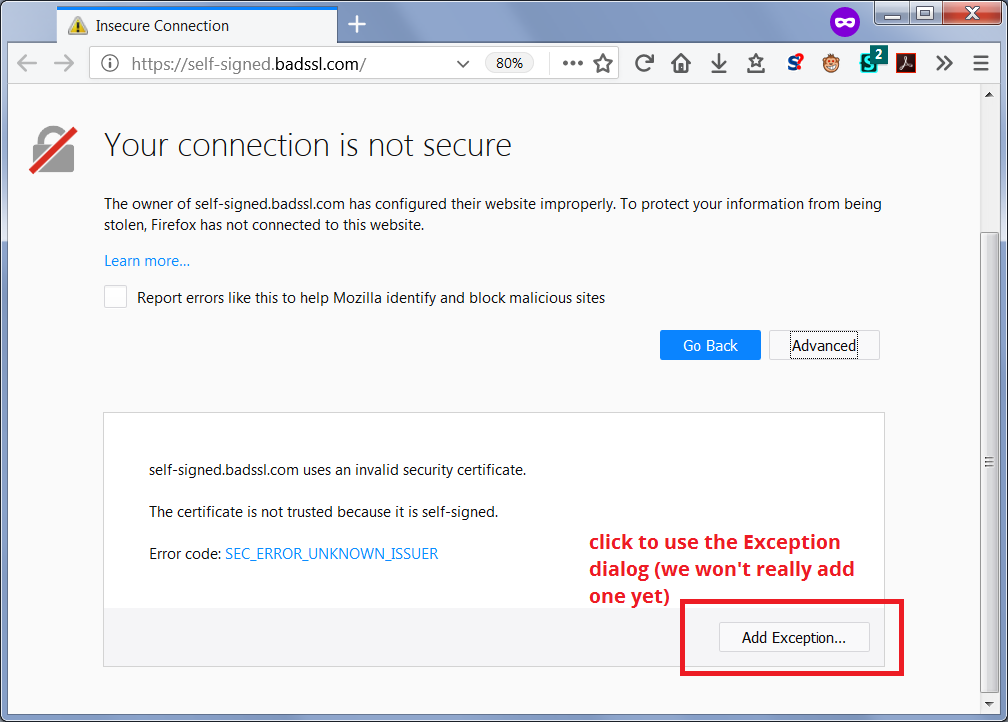Click the blue Go Back button
The width and height of the screenshot is (1008, 722).
(710, 345)
